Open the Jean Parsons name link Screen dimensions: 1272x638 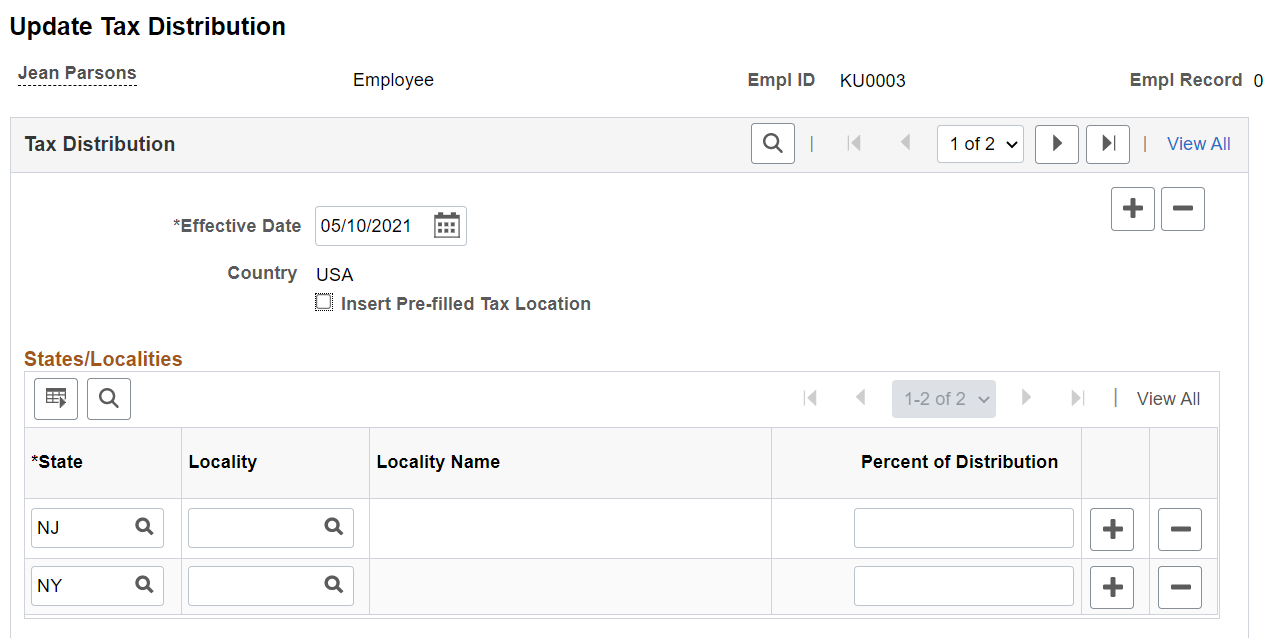tap(77, 73)
